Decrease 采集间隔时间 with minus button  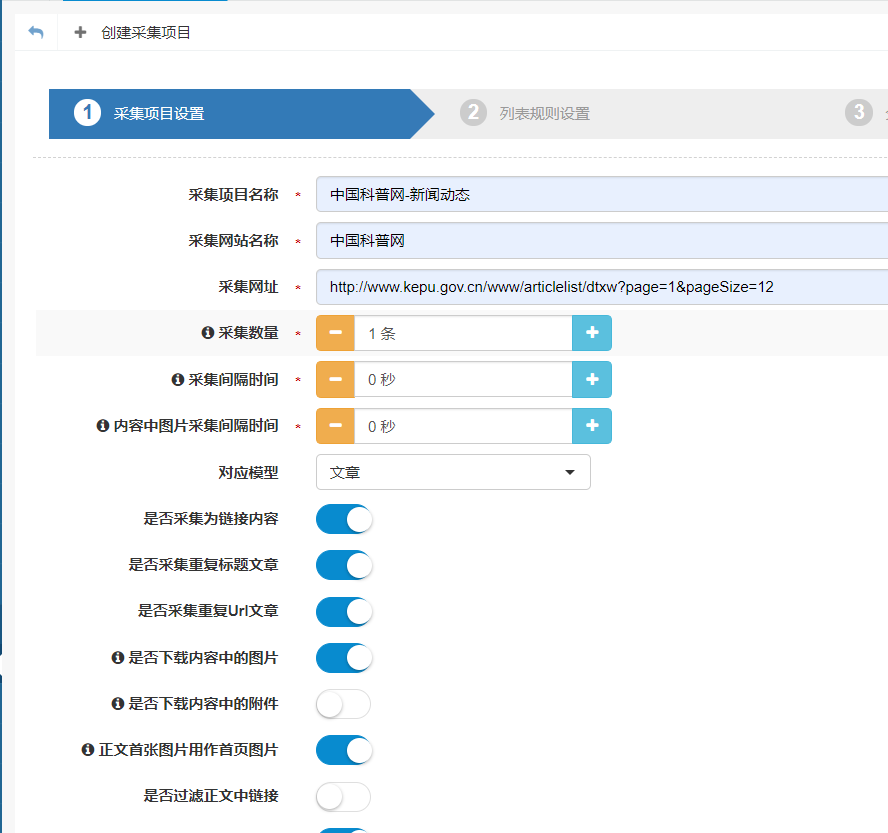[x=335, y=380]
